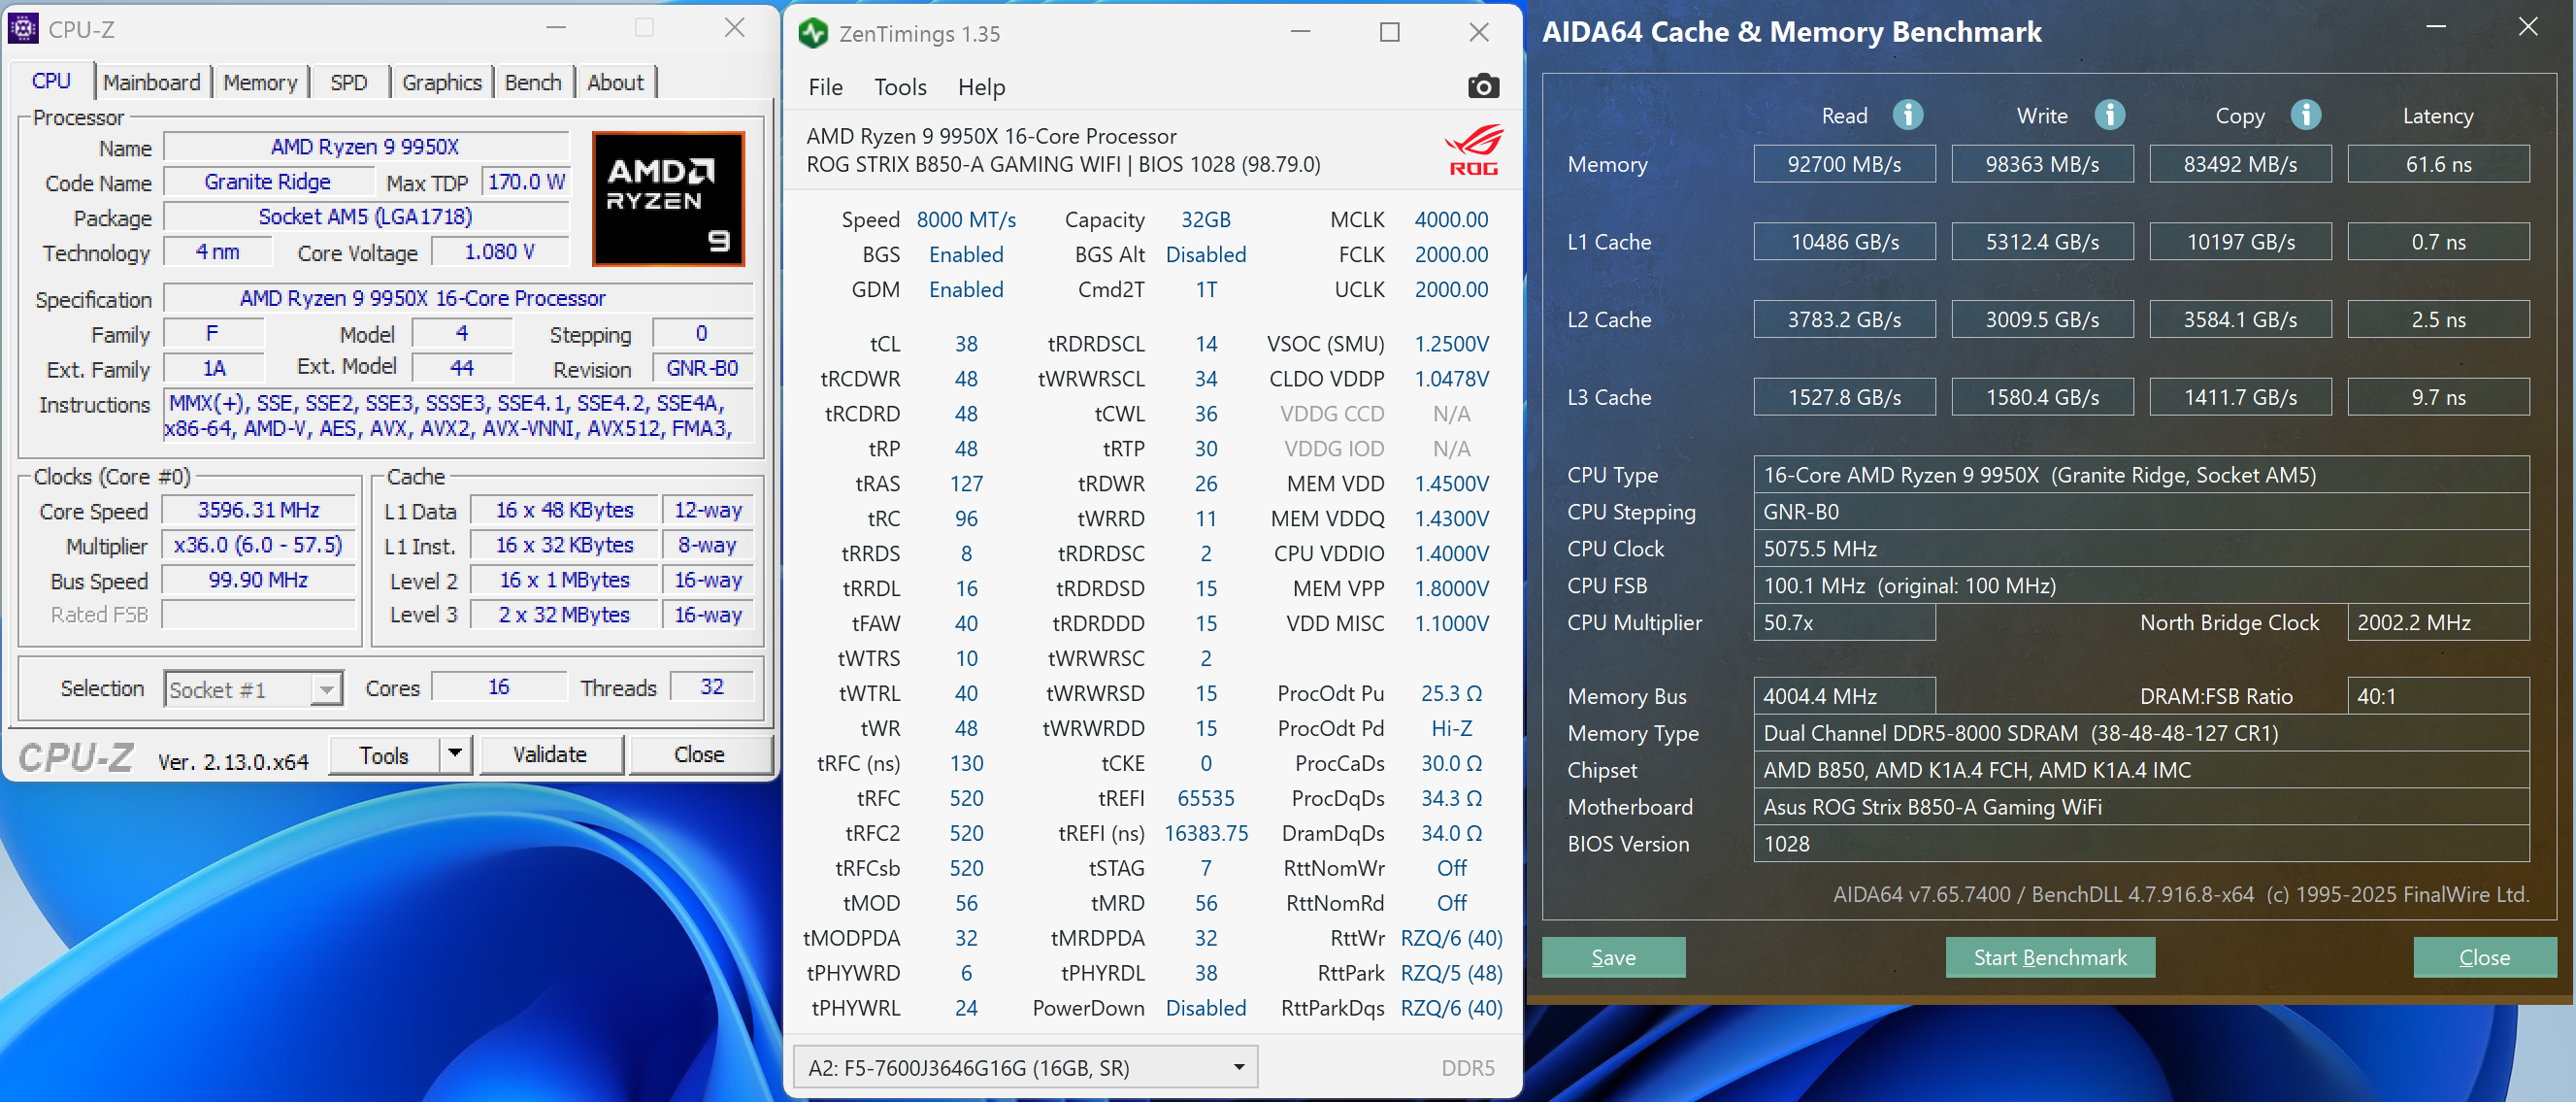Click the Speed value 8000 MT/s in ZenTimings
The image size is (2576, 1102).
click(966, 219)
